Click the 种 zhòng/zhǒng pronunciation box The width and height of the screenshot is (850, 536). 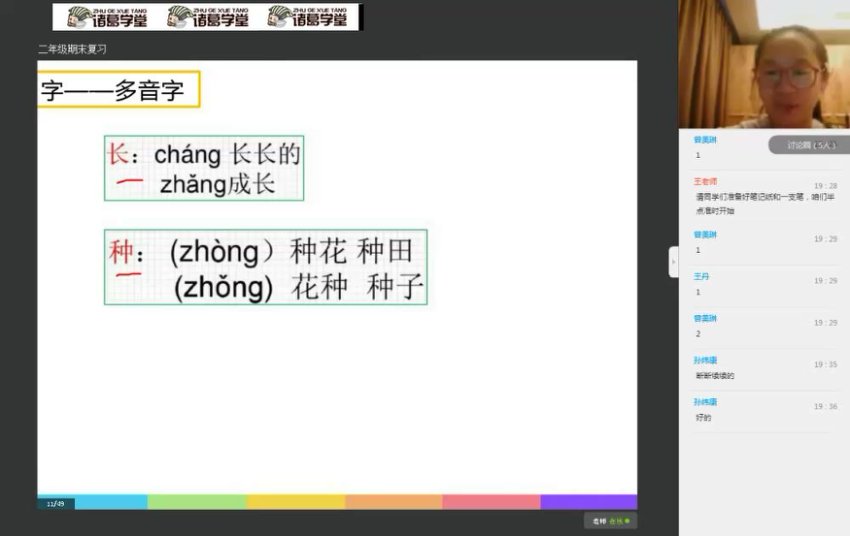point(266,267)
